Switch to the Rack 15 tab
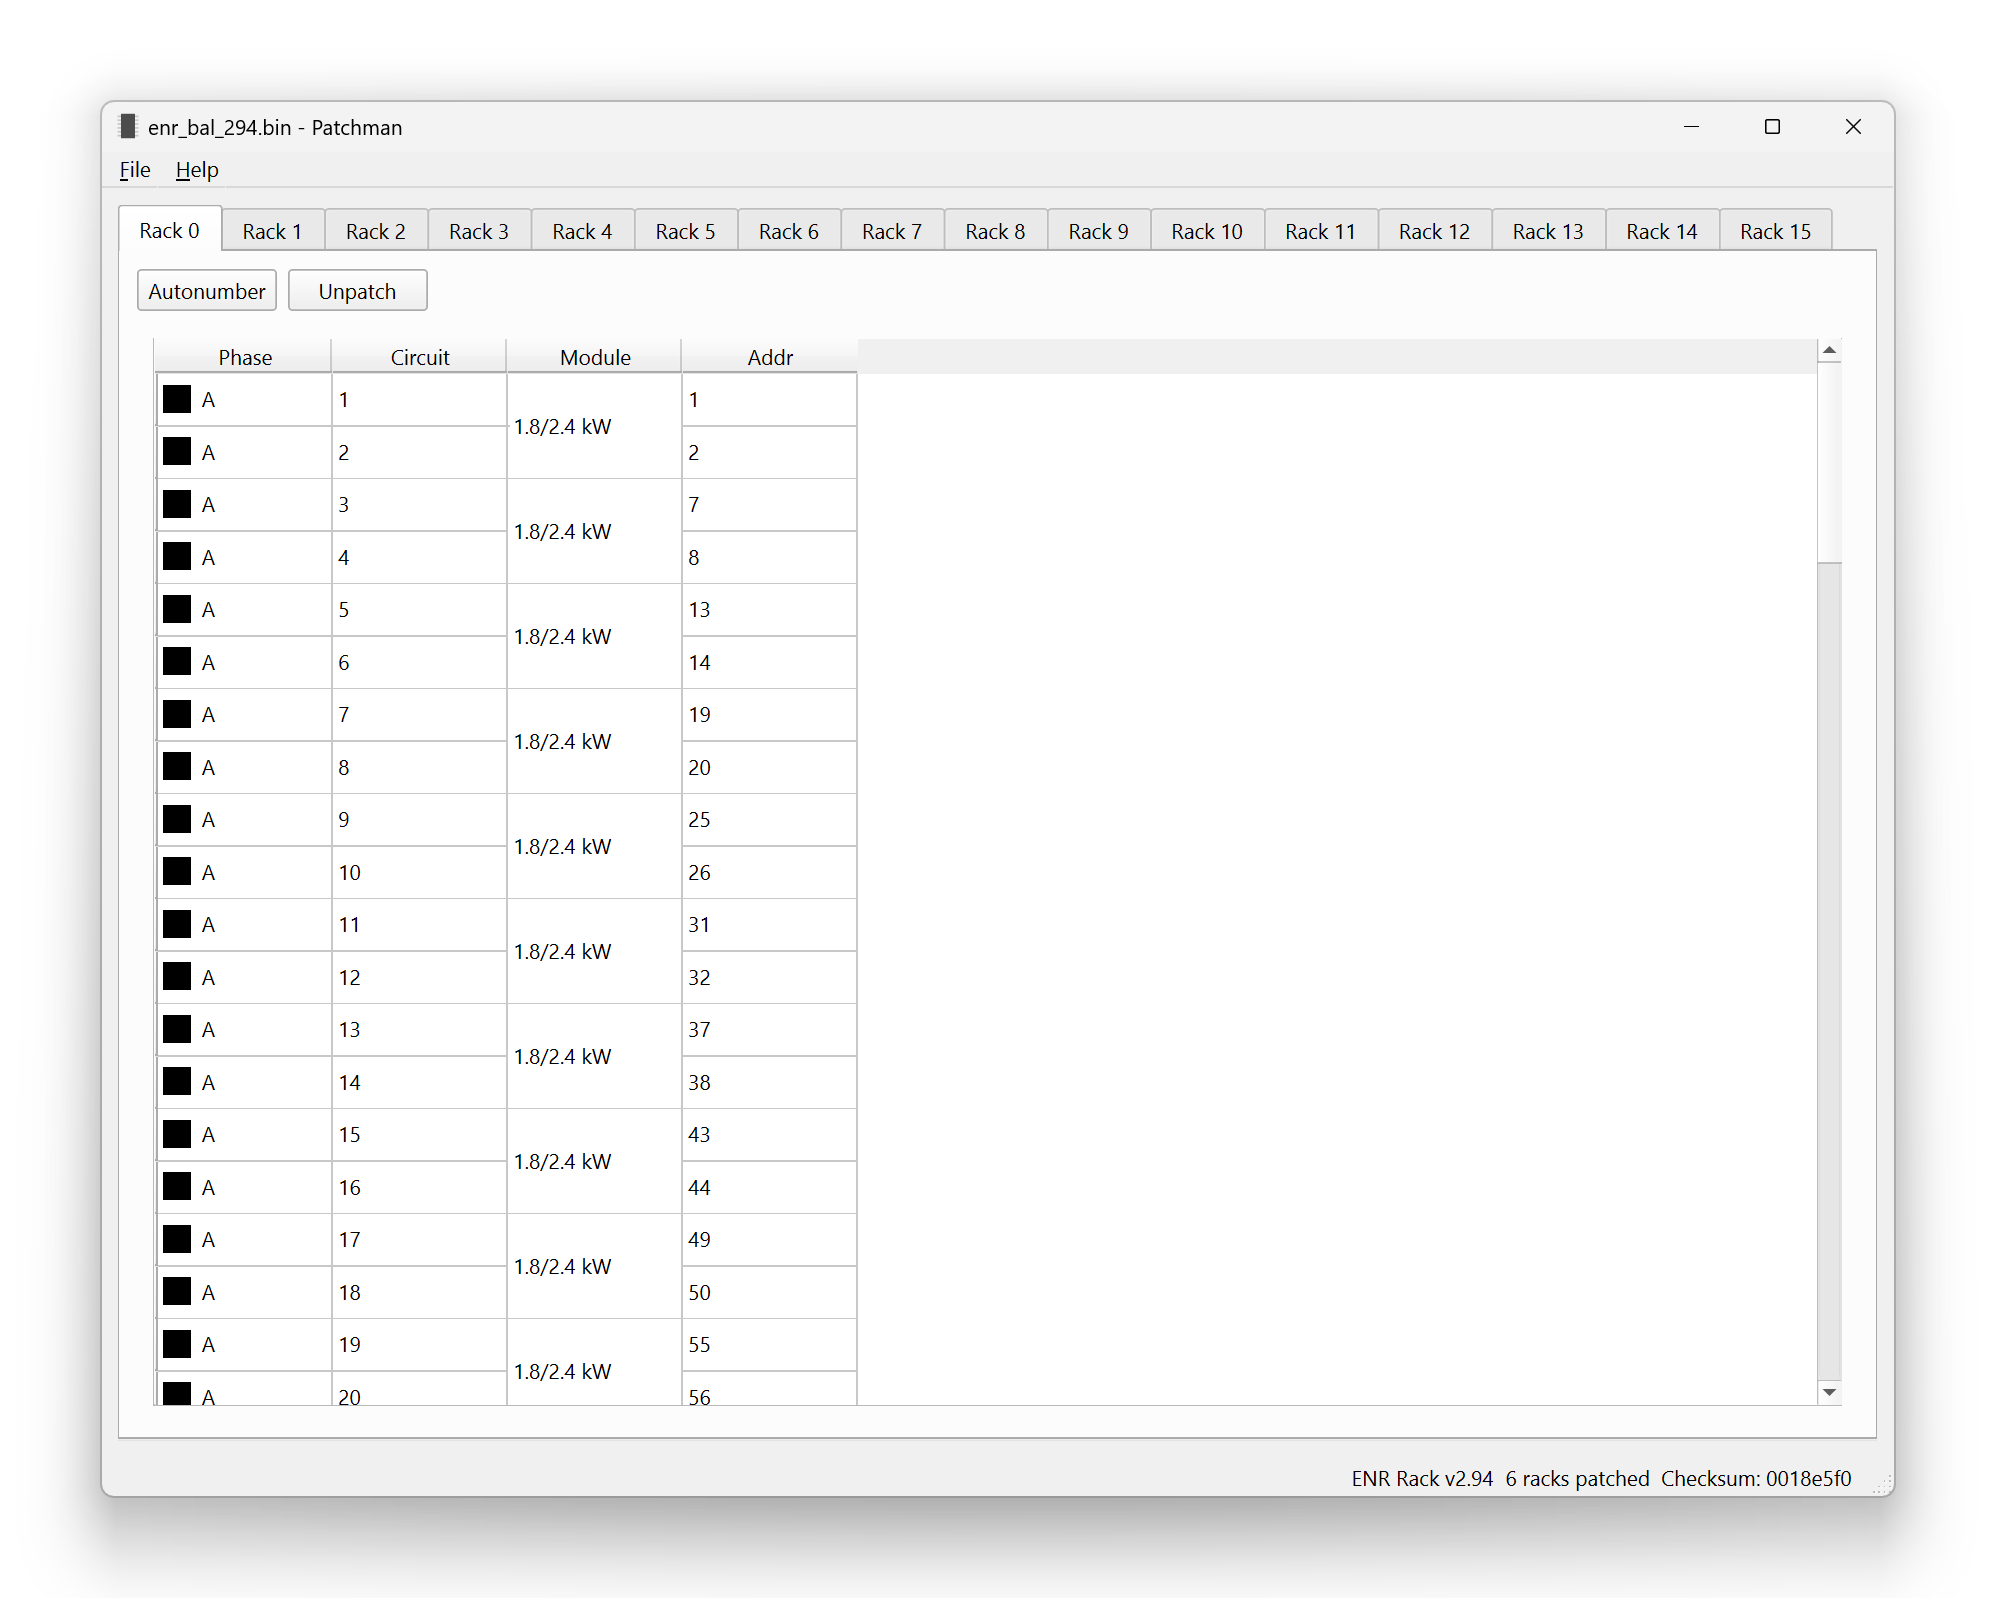This screenshot has width=1996, height=1598. click(1776, 231)
